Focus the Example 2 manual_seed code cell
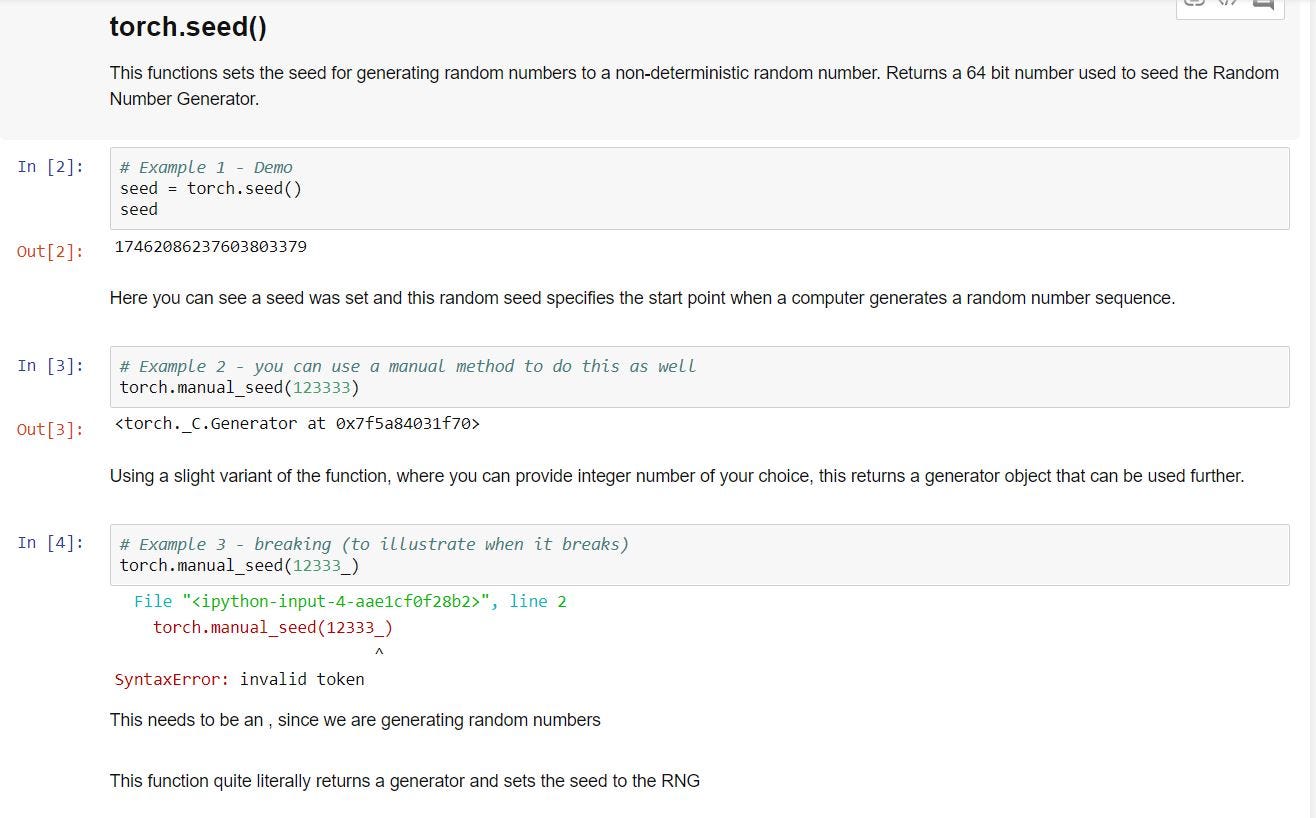1316x818 pixels. coord(698,377)
